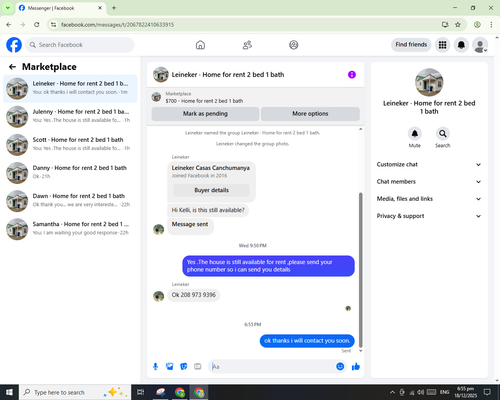Expand Privacy & support section
Image resolution: width=500 pixels, height=400 pixels.
(429, 216)
